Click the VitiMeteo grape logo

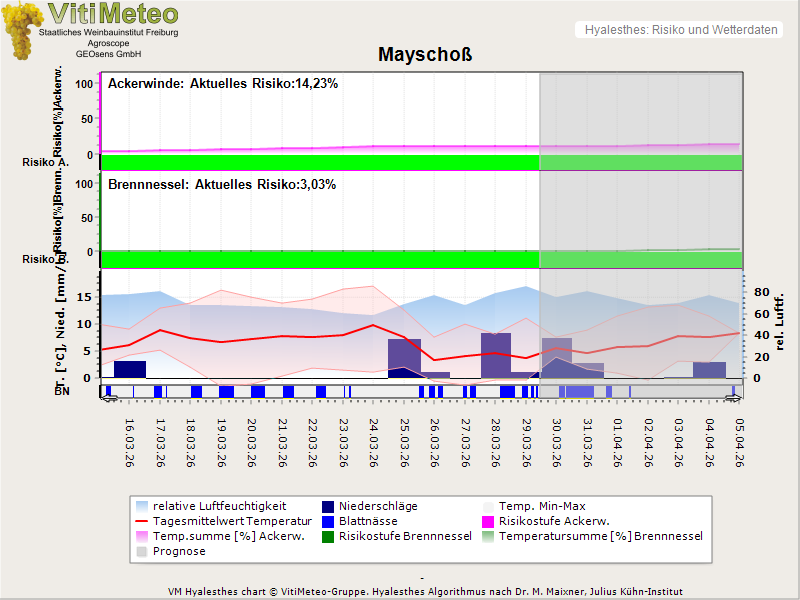click(x=20, y=30)
